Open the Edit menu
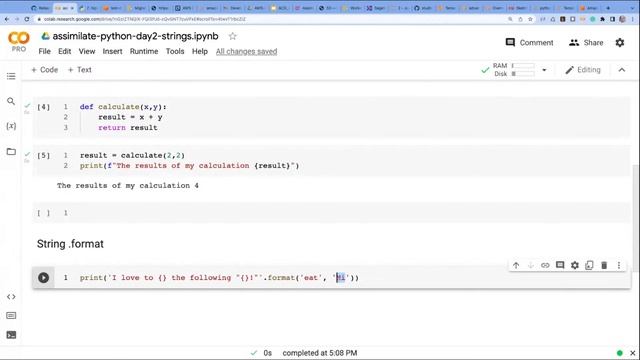The width and height of the screenshot is (640, 360). [x=64, y=51]
